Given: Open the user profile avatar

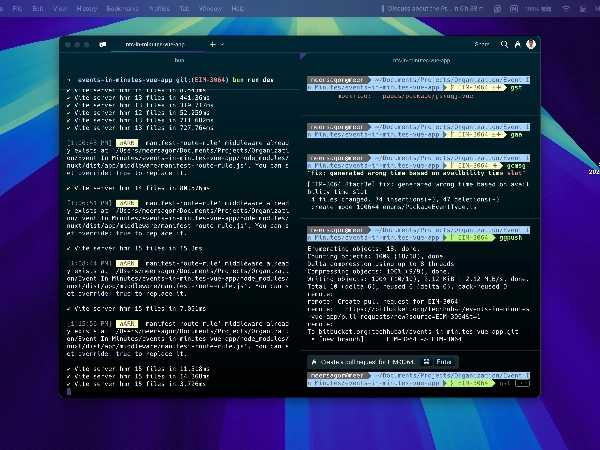Looking at the screenshot, I should [x=531, y=44].
